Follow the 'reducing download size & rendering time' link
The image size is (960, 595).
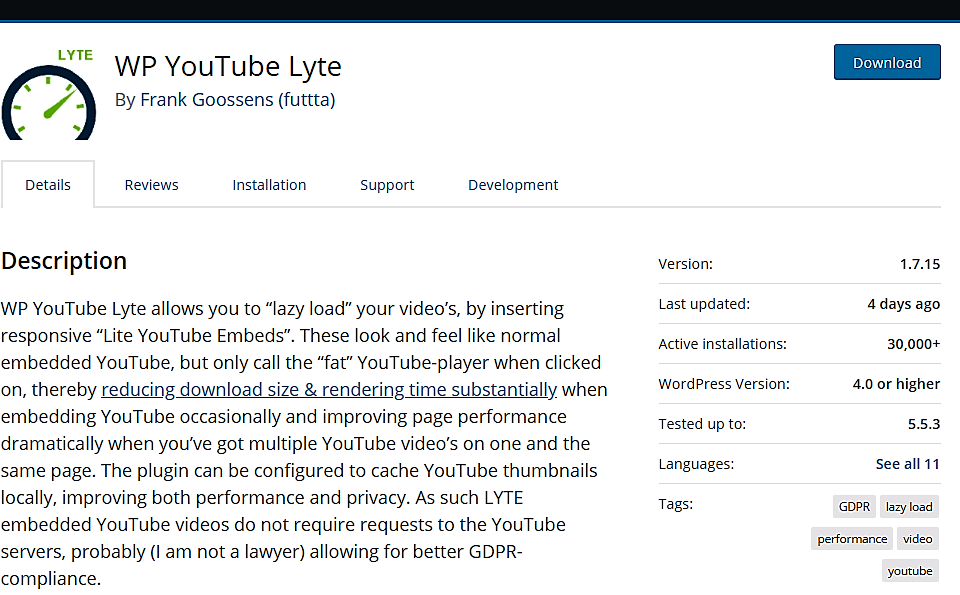[x=329, y=389]
